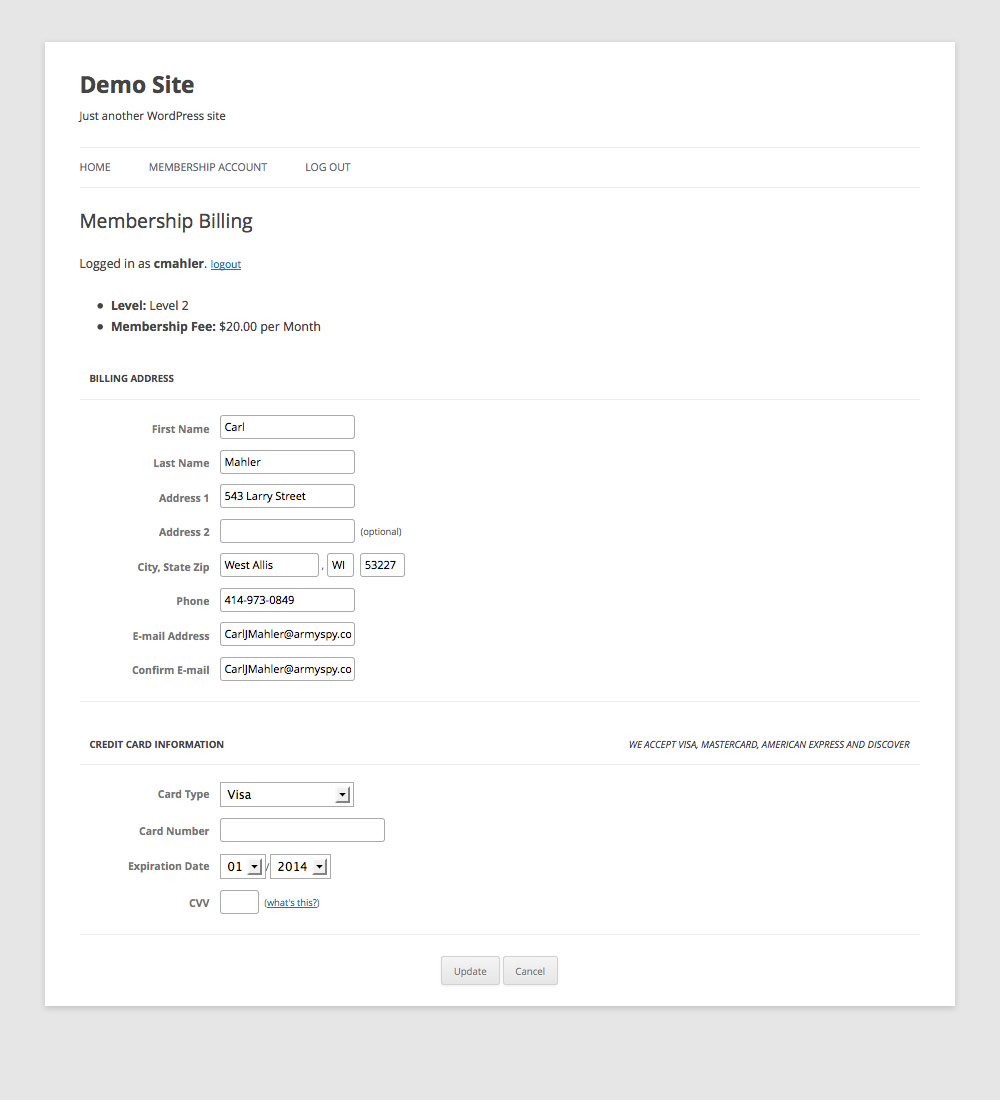Focus the E-mail Address field
1000x1100 pixels.
pyautogui.click(x=287, y=633)
